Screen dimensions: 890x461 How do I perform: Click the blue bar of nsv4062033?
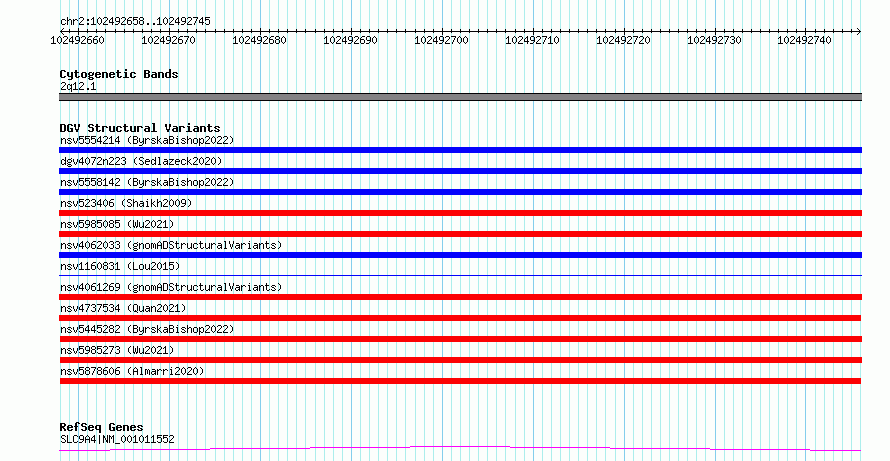click(x=460, y=255)
